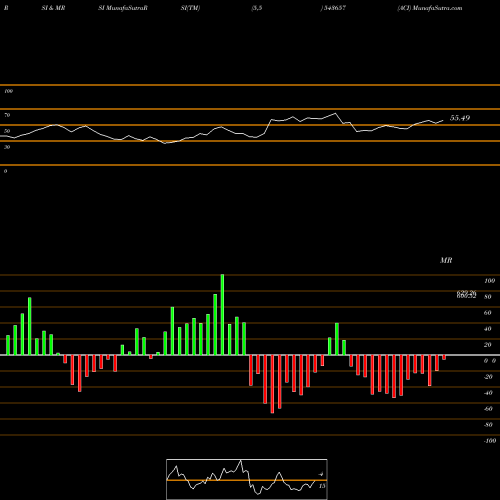500x500 pixels.
Task: Click the tallest green histogram bar
Action: tap(222, 315)
